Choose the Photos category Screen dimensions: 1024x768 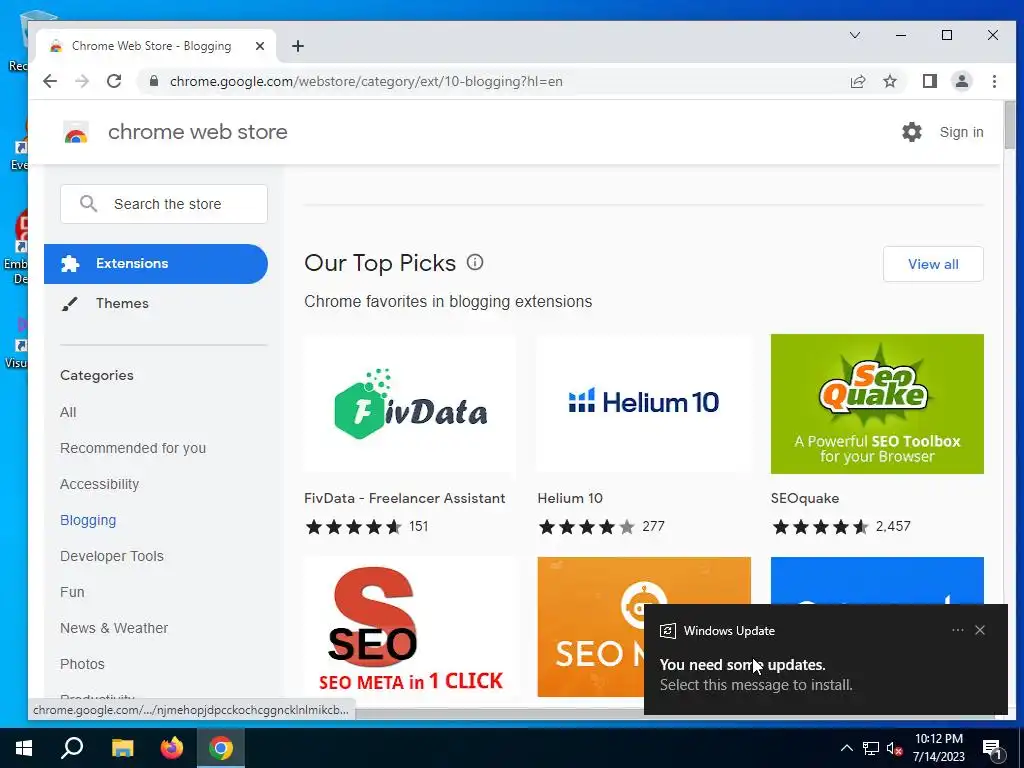coord(82,664)
